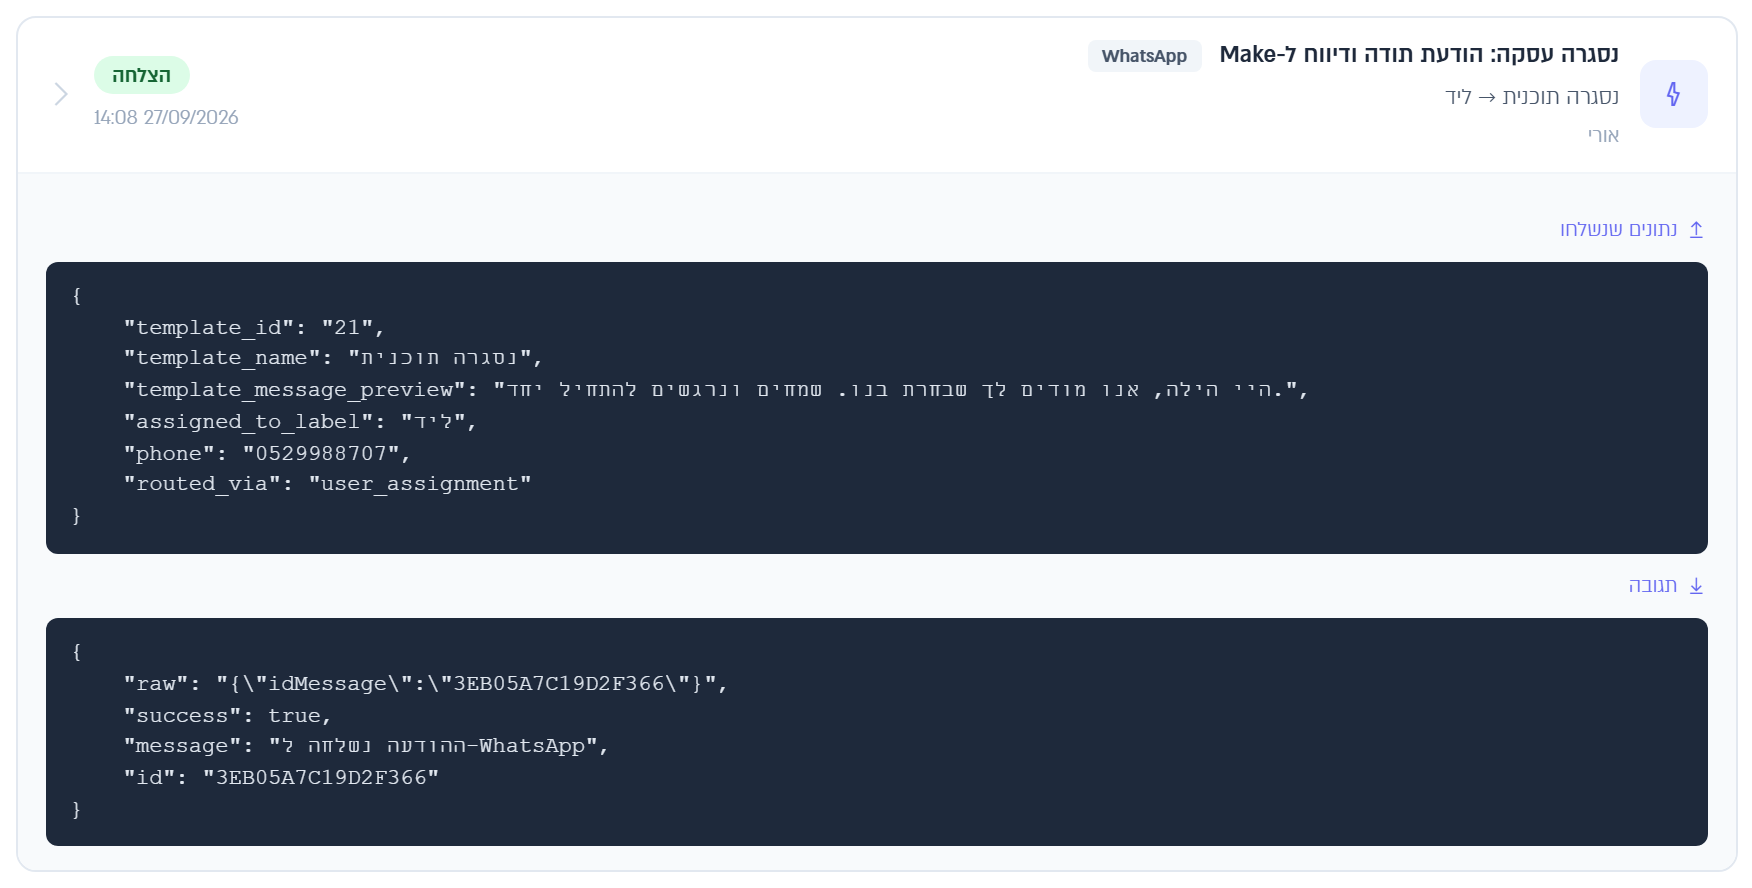Click the נתונים שנשלחו section label

1619,229
